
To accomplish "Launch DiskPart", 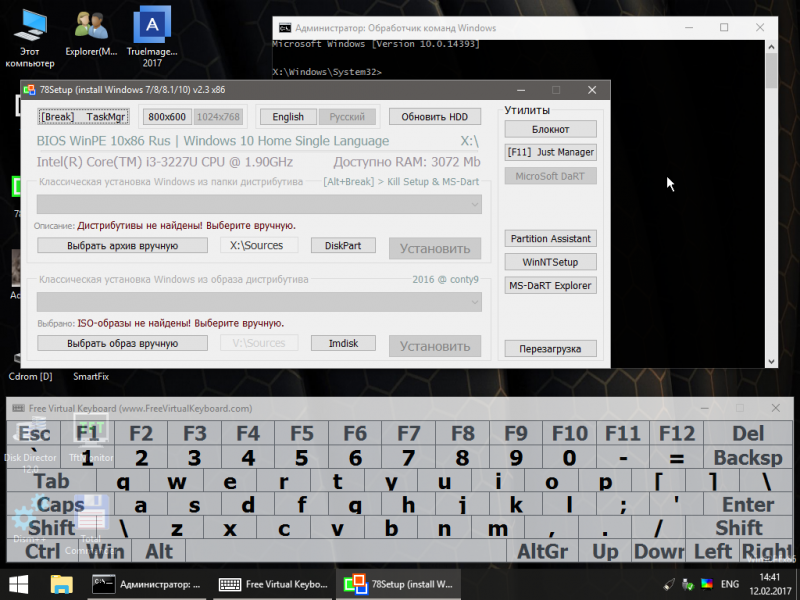I will click(343, 245).
